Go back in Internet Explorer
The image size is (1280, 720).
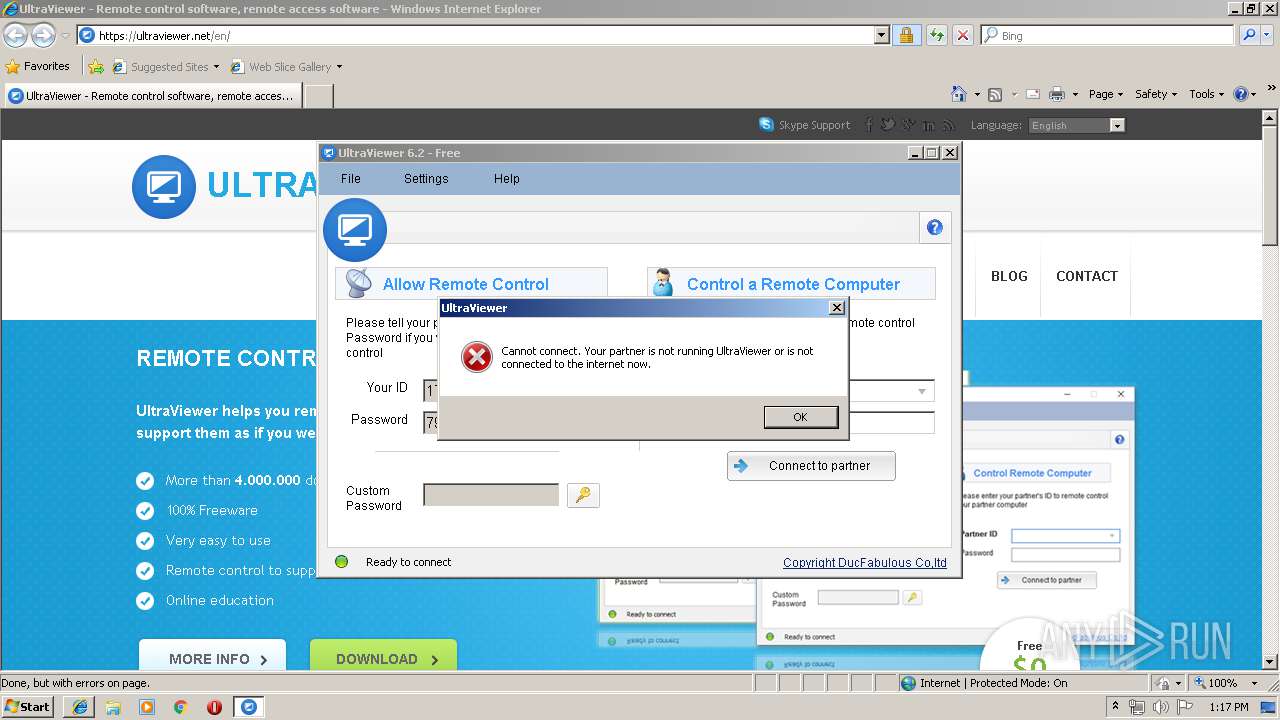click(15, 36)
